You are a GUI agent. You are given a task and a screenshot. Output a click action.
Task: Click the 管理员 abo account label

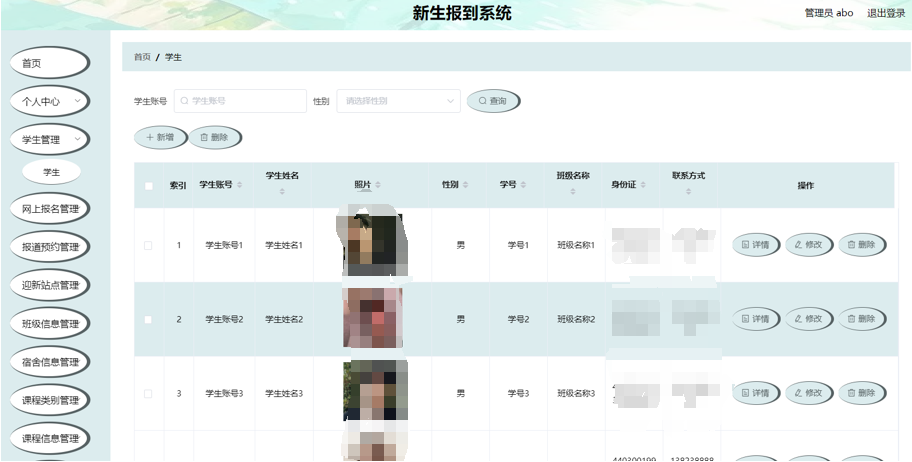[x=829, y=13]
